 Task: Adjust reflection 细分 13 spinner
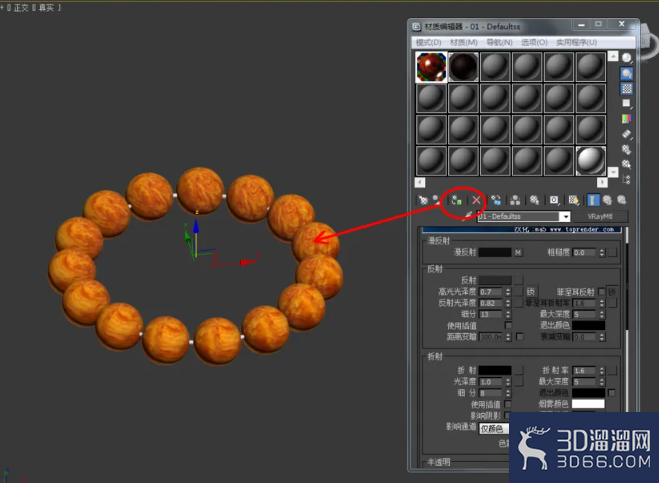pyautogui.click(x=508, y=314)
